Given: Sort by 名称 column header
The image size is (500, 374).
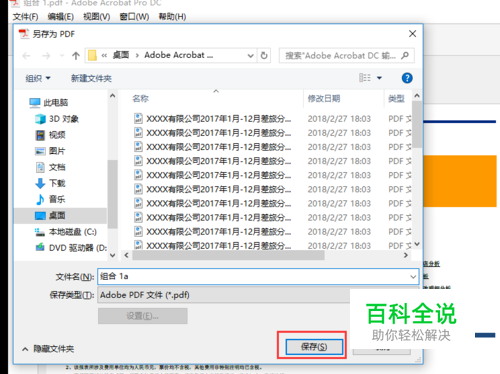Looking at the screenshot, I should (x=140, y=99).
